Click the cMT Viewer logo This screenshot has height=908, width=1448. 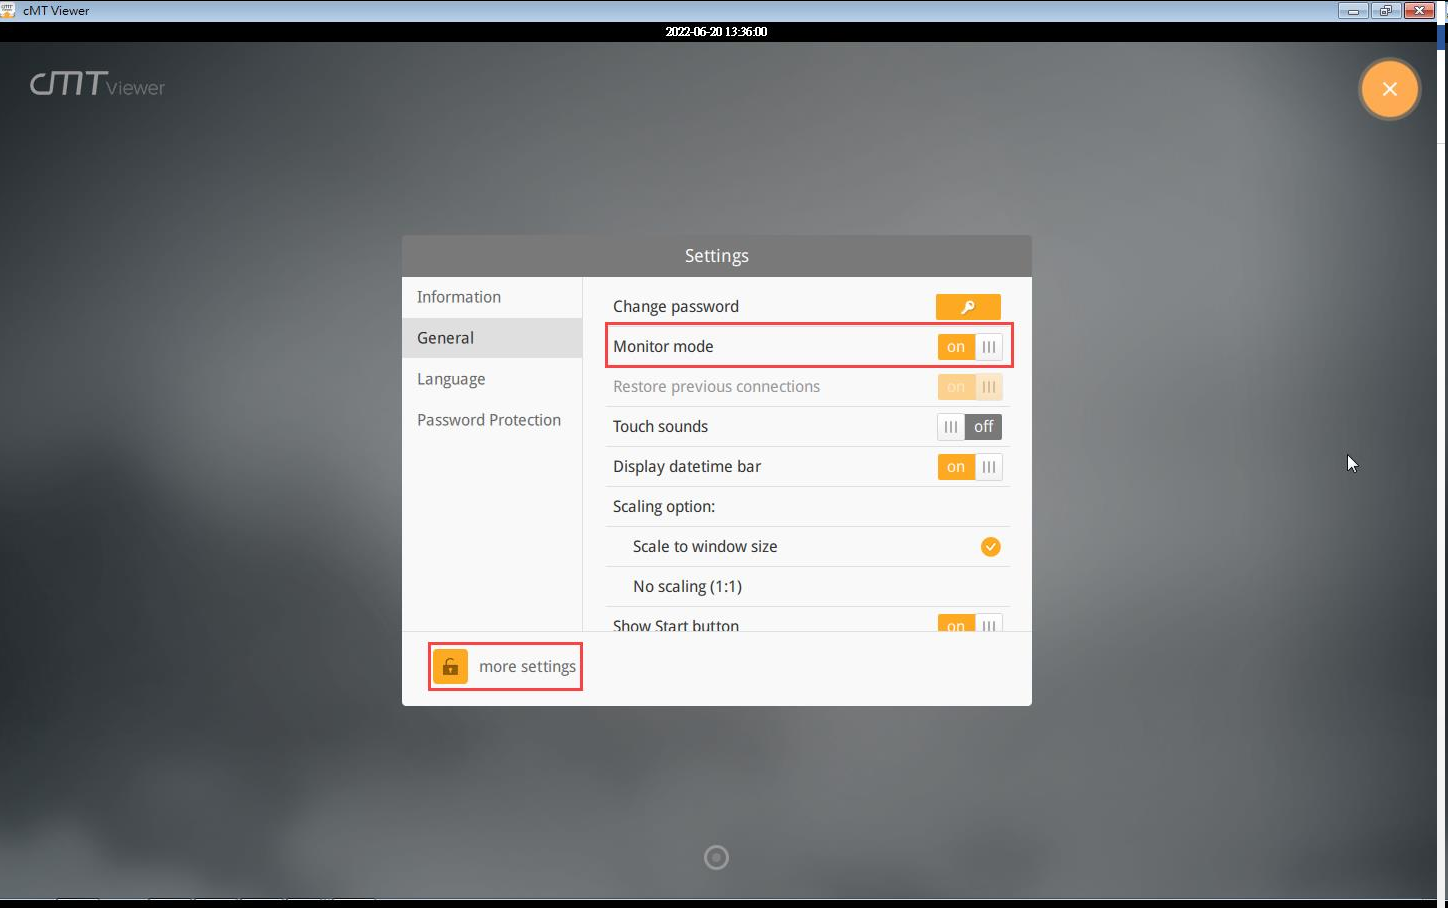click(97, 84)
